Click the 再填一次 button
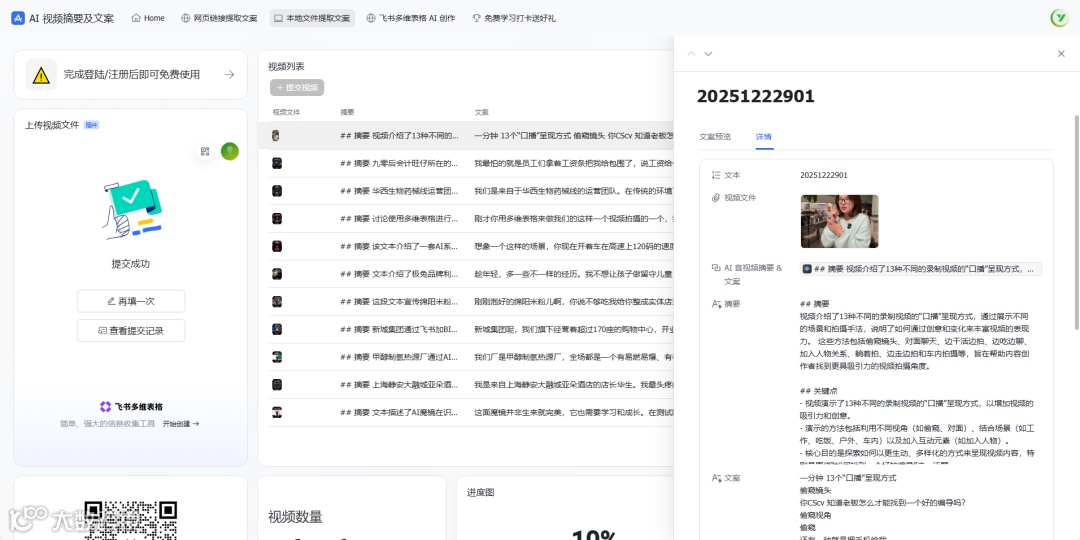This screenshot has width=1080, height=540. pyautogui.click(x=131, y=301)
